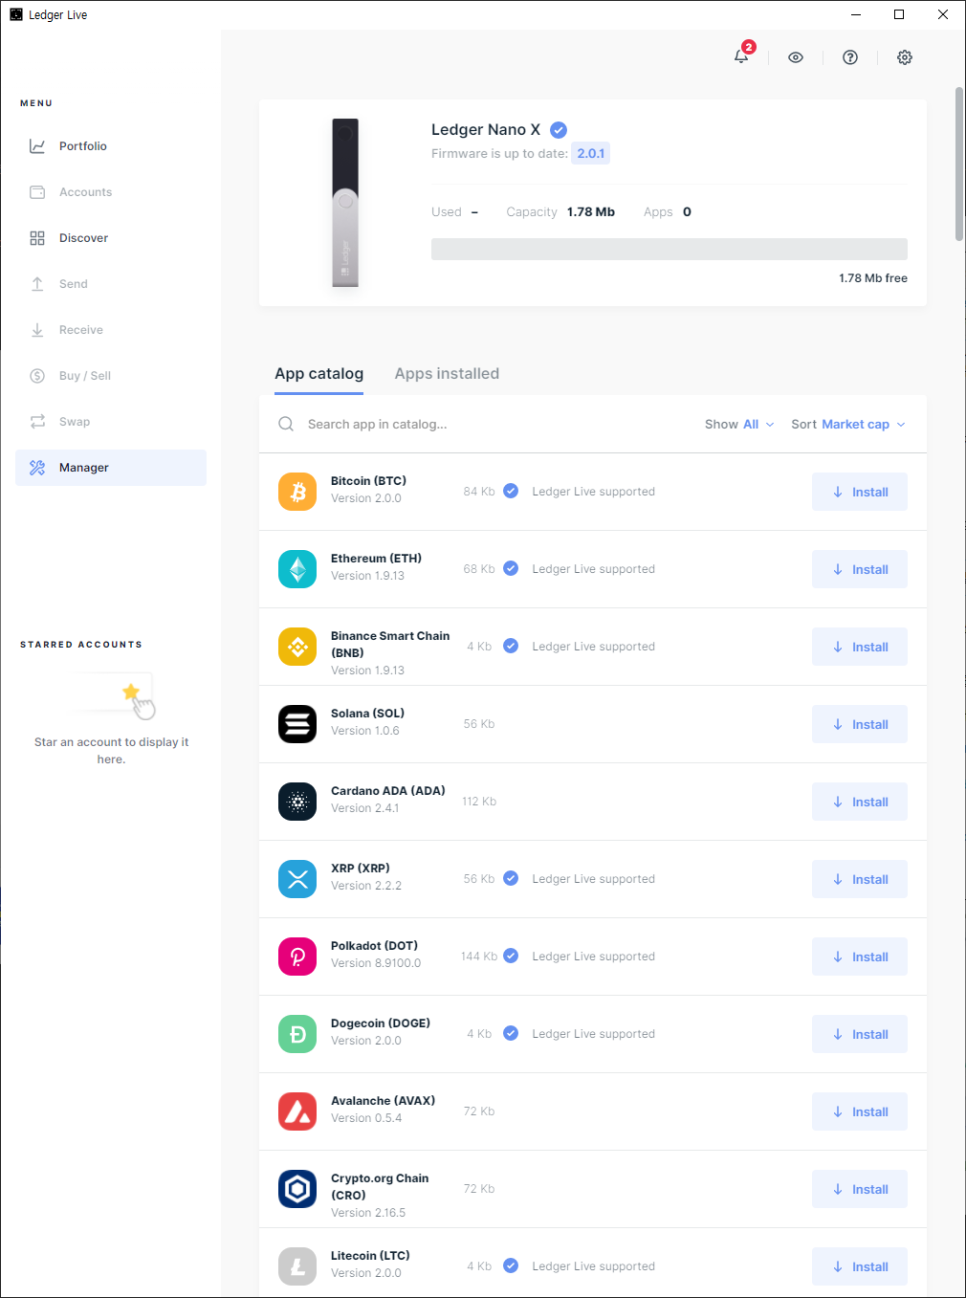Click the Crypto.org Chain app icon
This screenshot has height=1298, width=966.
(x=297, y=1189)
